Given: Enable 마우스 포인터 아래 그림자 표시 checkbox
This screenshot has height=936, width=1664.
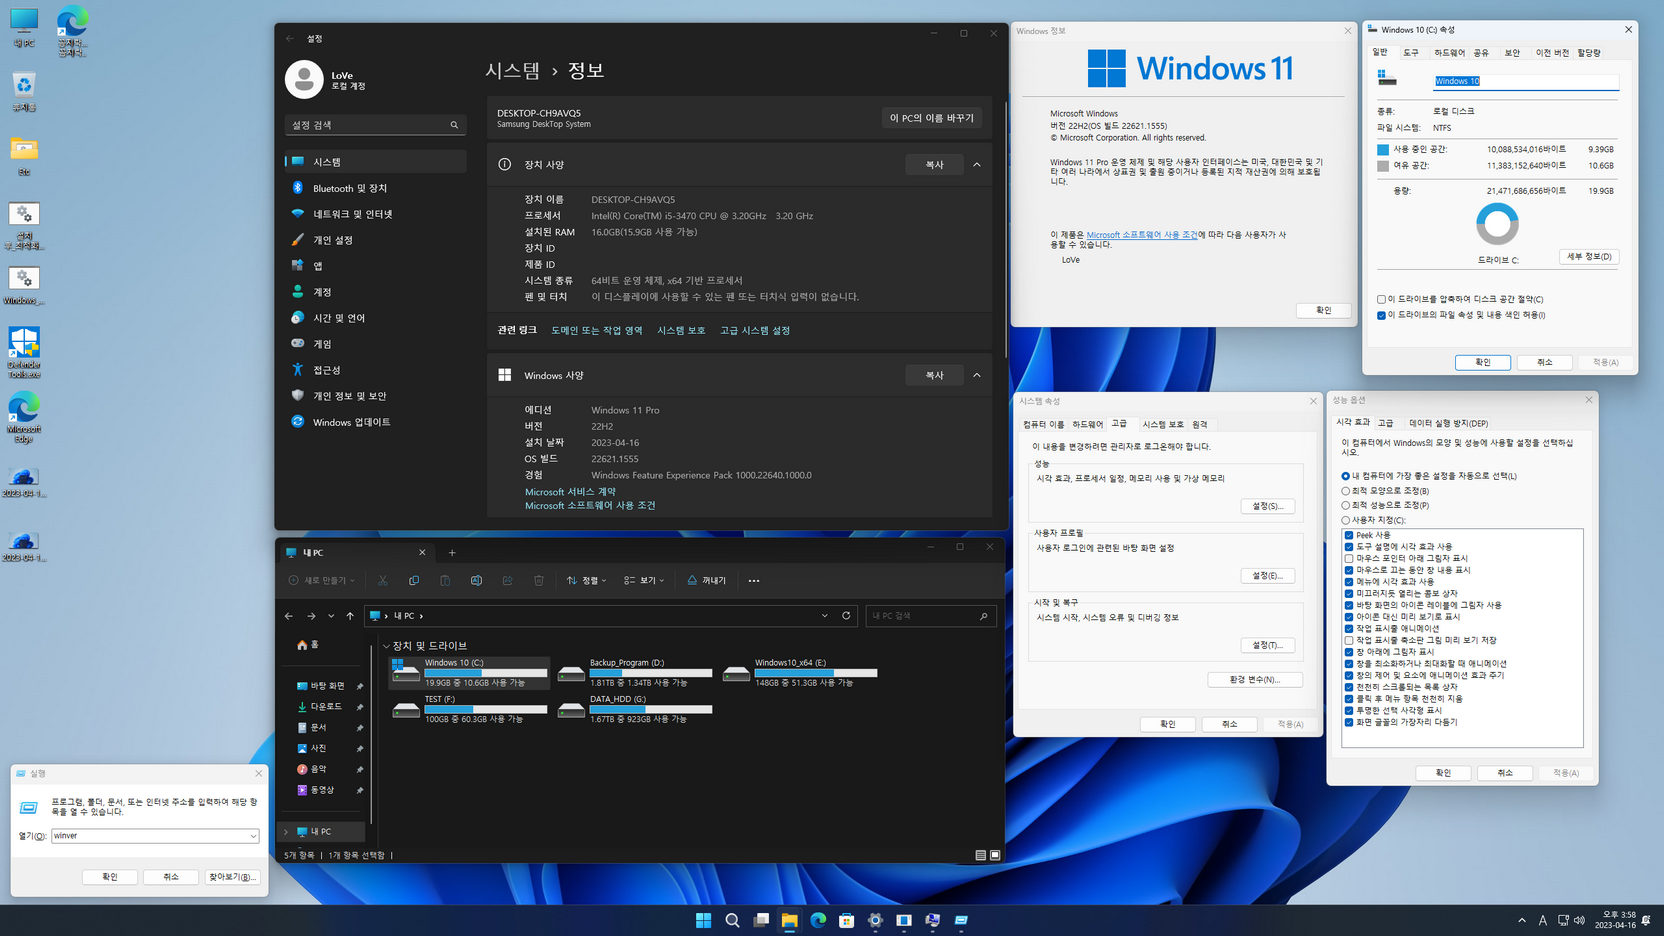Looking at the screenshot, I should [1349, 558].
